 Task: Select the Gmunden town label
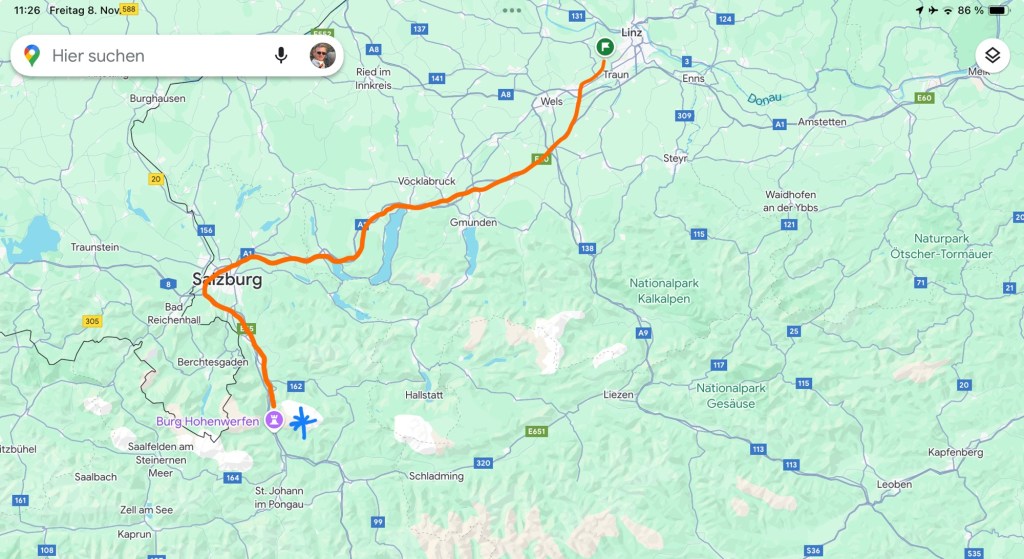point(473,223)
